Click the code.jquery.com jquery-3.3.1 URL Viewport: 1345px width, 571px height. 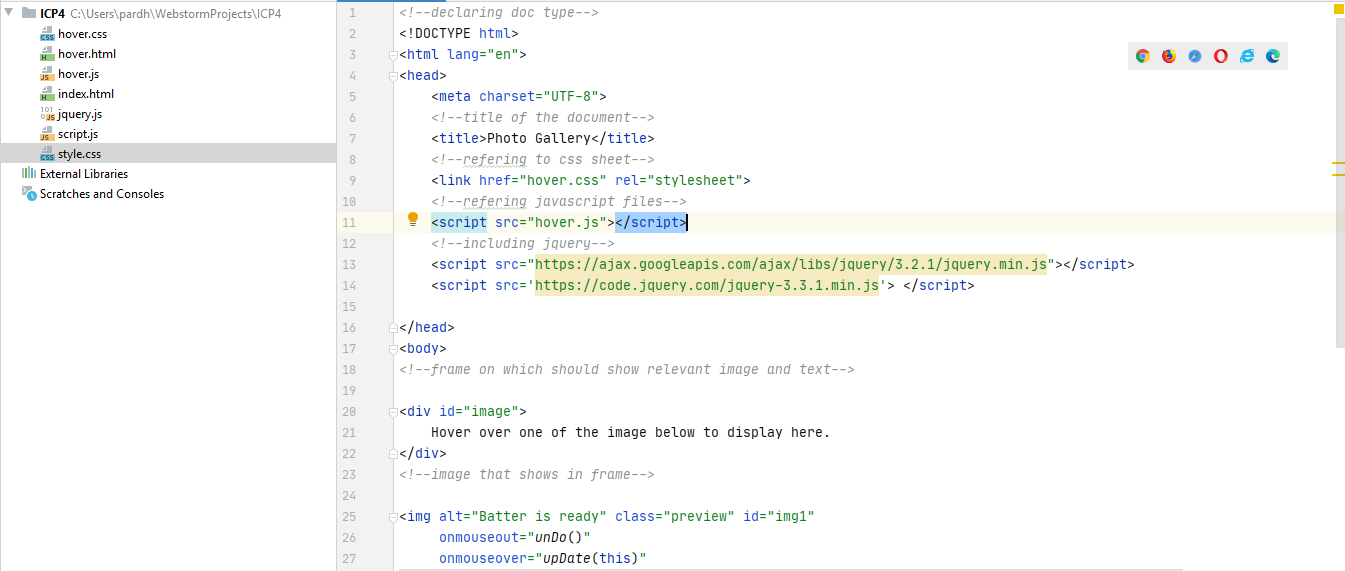[707, 285]
